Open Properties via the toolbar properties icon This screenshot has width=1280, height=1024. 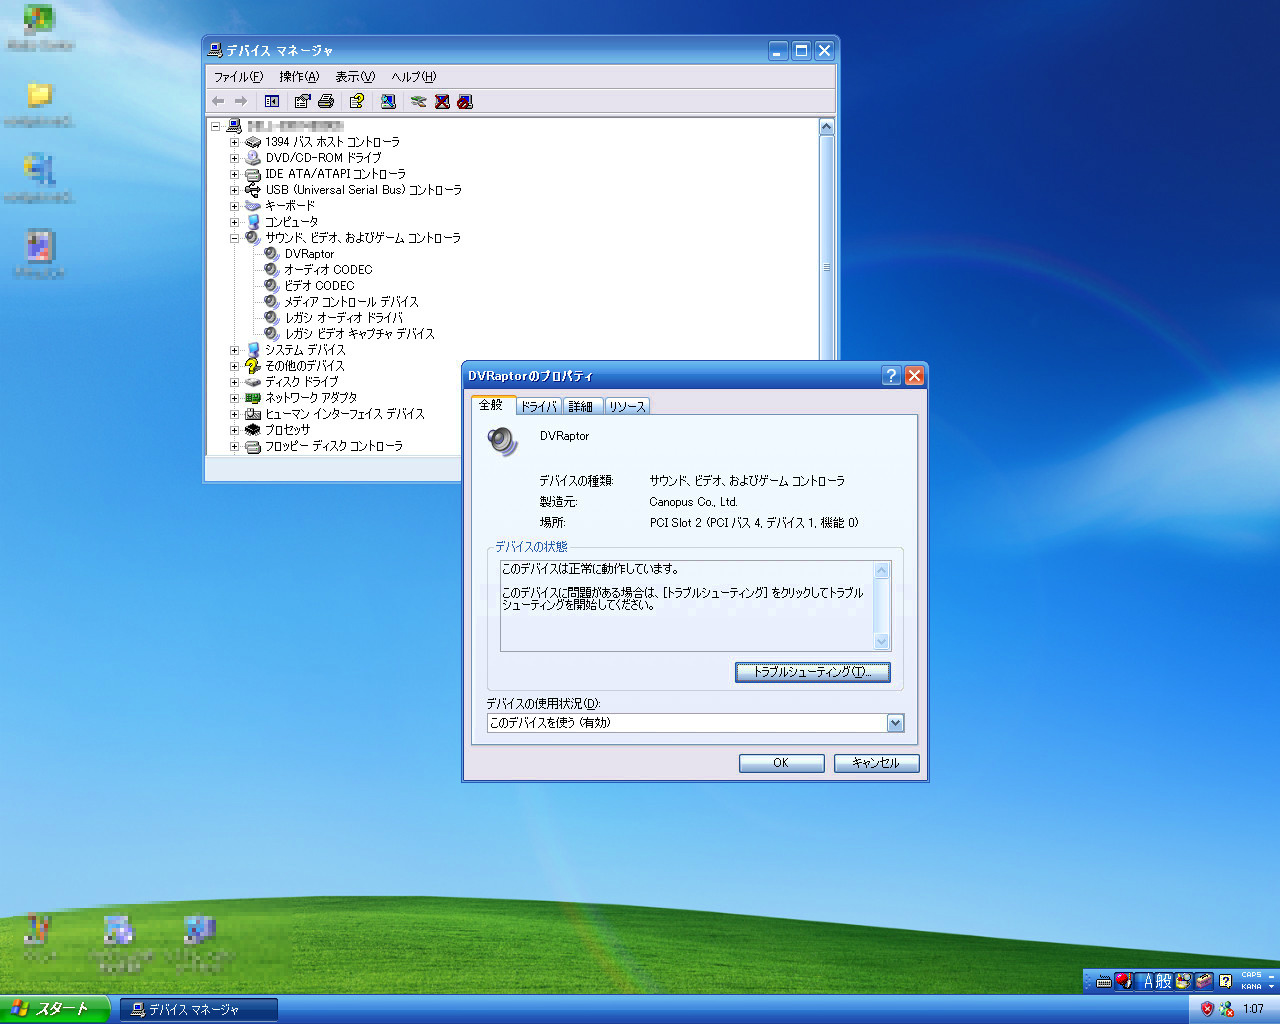pyautogui.click(x=302, y=101)
